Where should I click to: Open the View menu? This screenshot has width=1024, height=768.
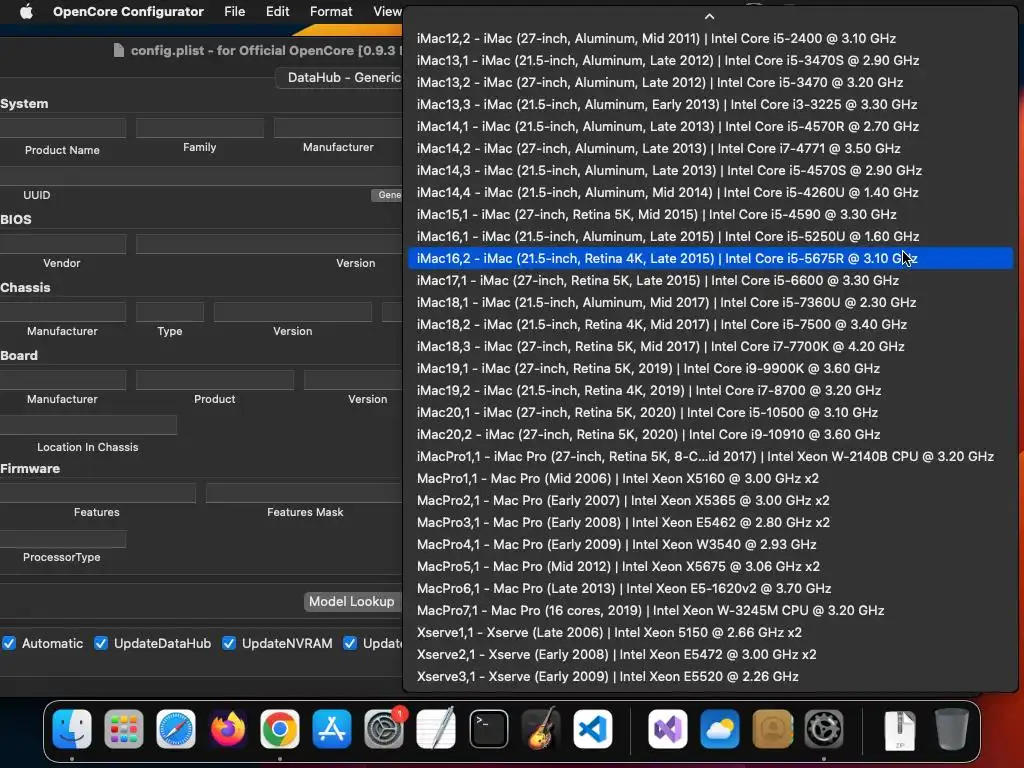click(387, 12)
